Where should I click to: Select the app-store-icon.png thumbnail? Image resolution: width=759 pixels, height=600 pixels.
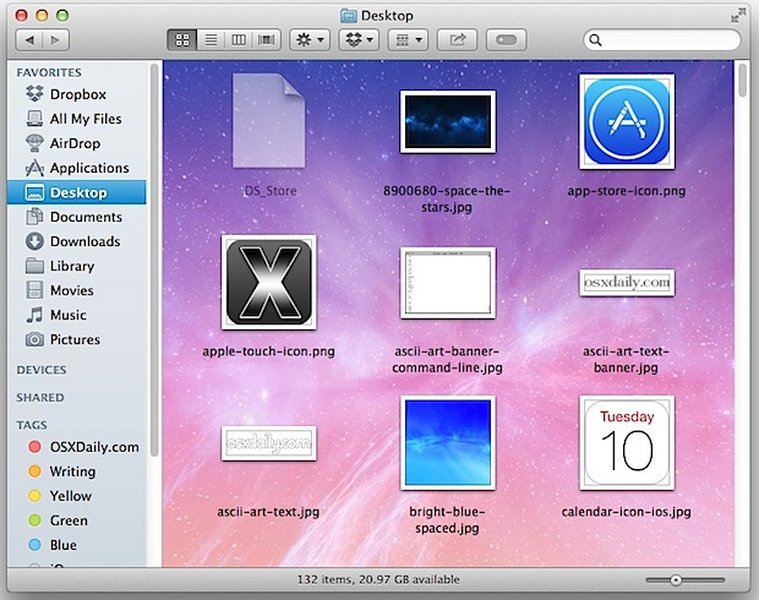tap(627, 121)
